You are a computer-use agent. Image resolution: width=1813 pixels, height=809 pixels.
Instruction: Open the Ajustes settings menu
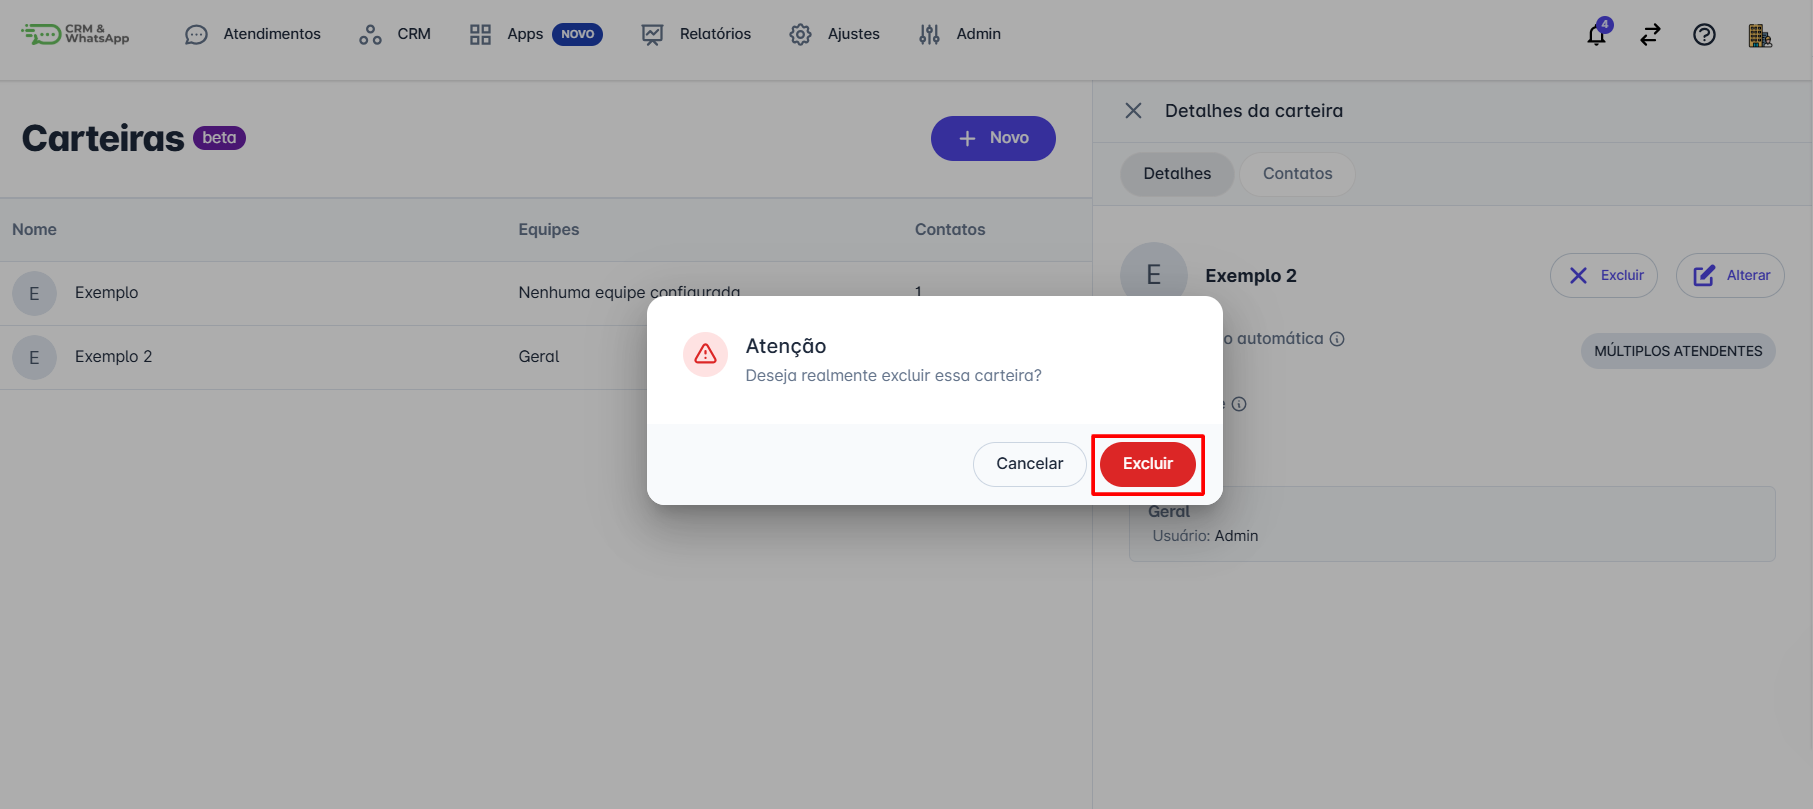tap(834, 34)
